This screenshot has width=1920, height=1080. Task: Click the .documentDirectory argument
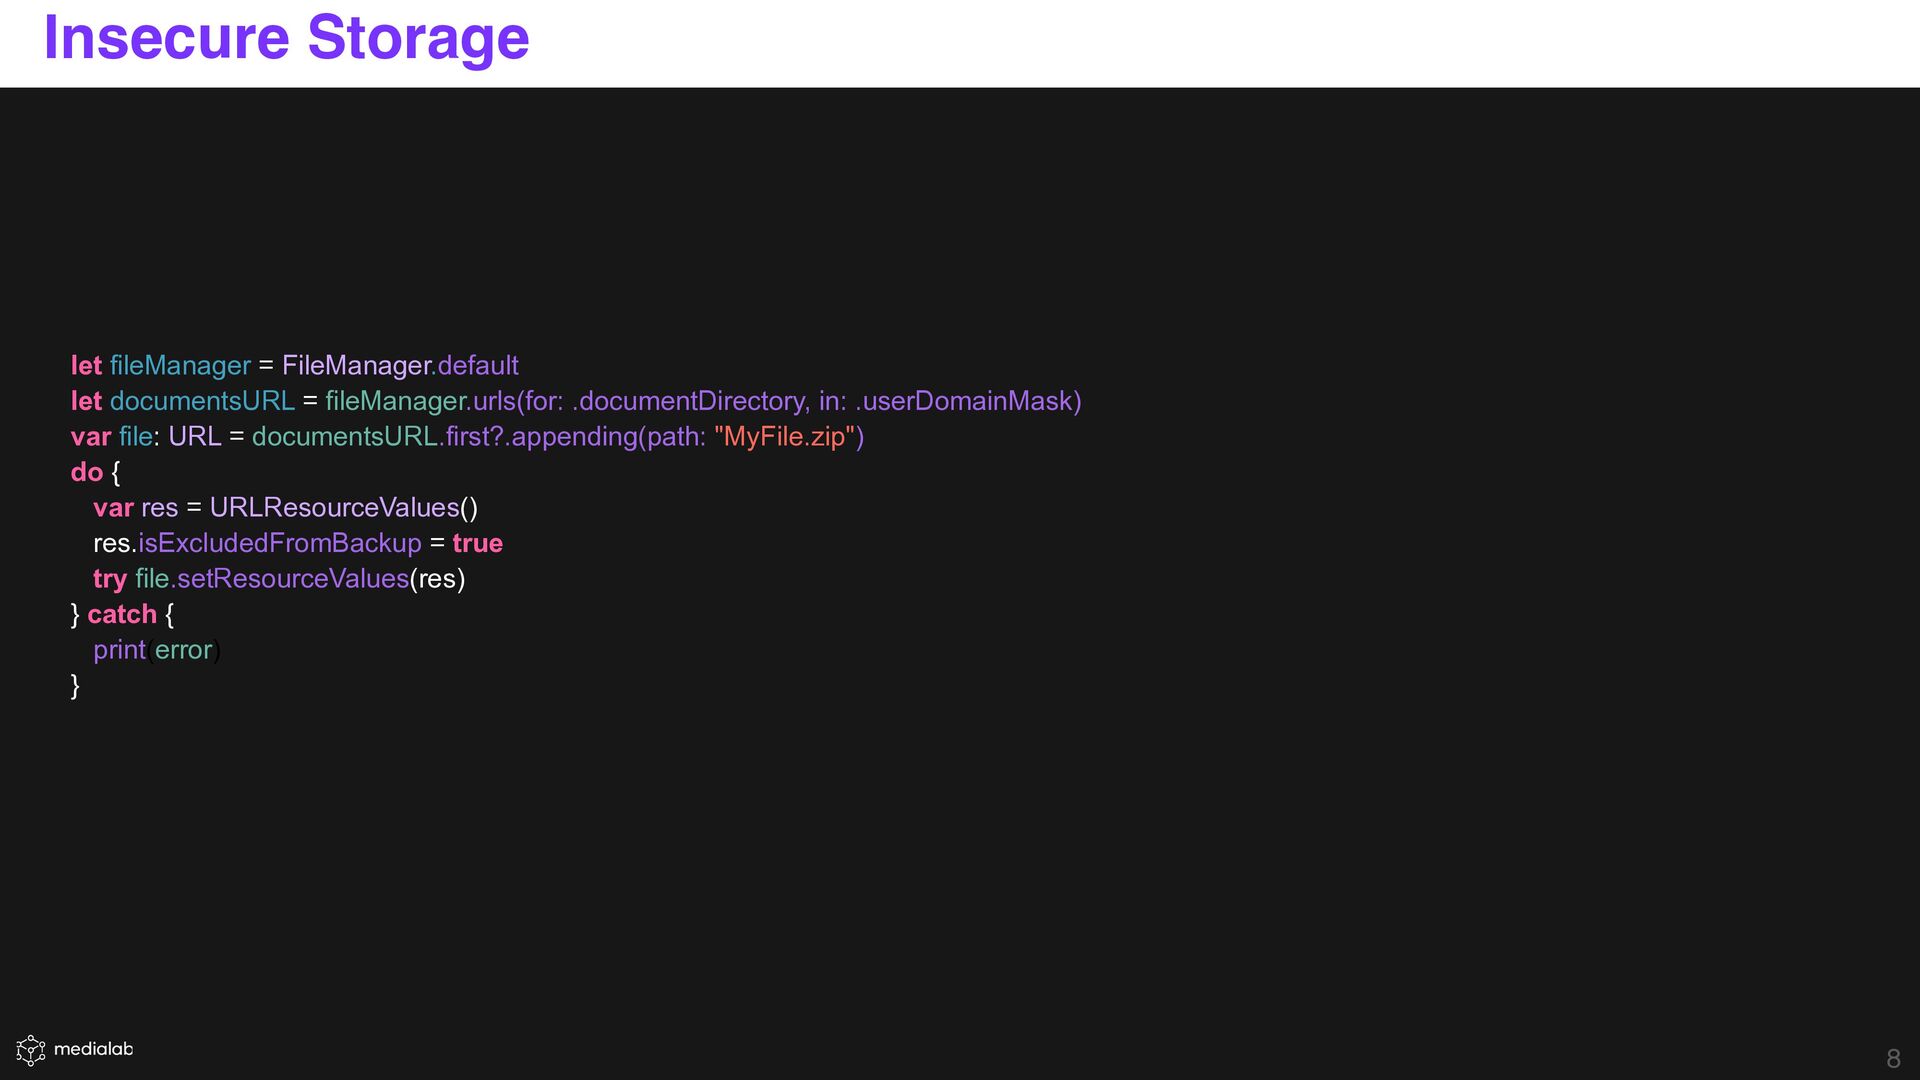[689, 401]
